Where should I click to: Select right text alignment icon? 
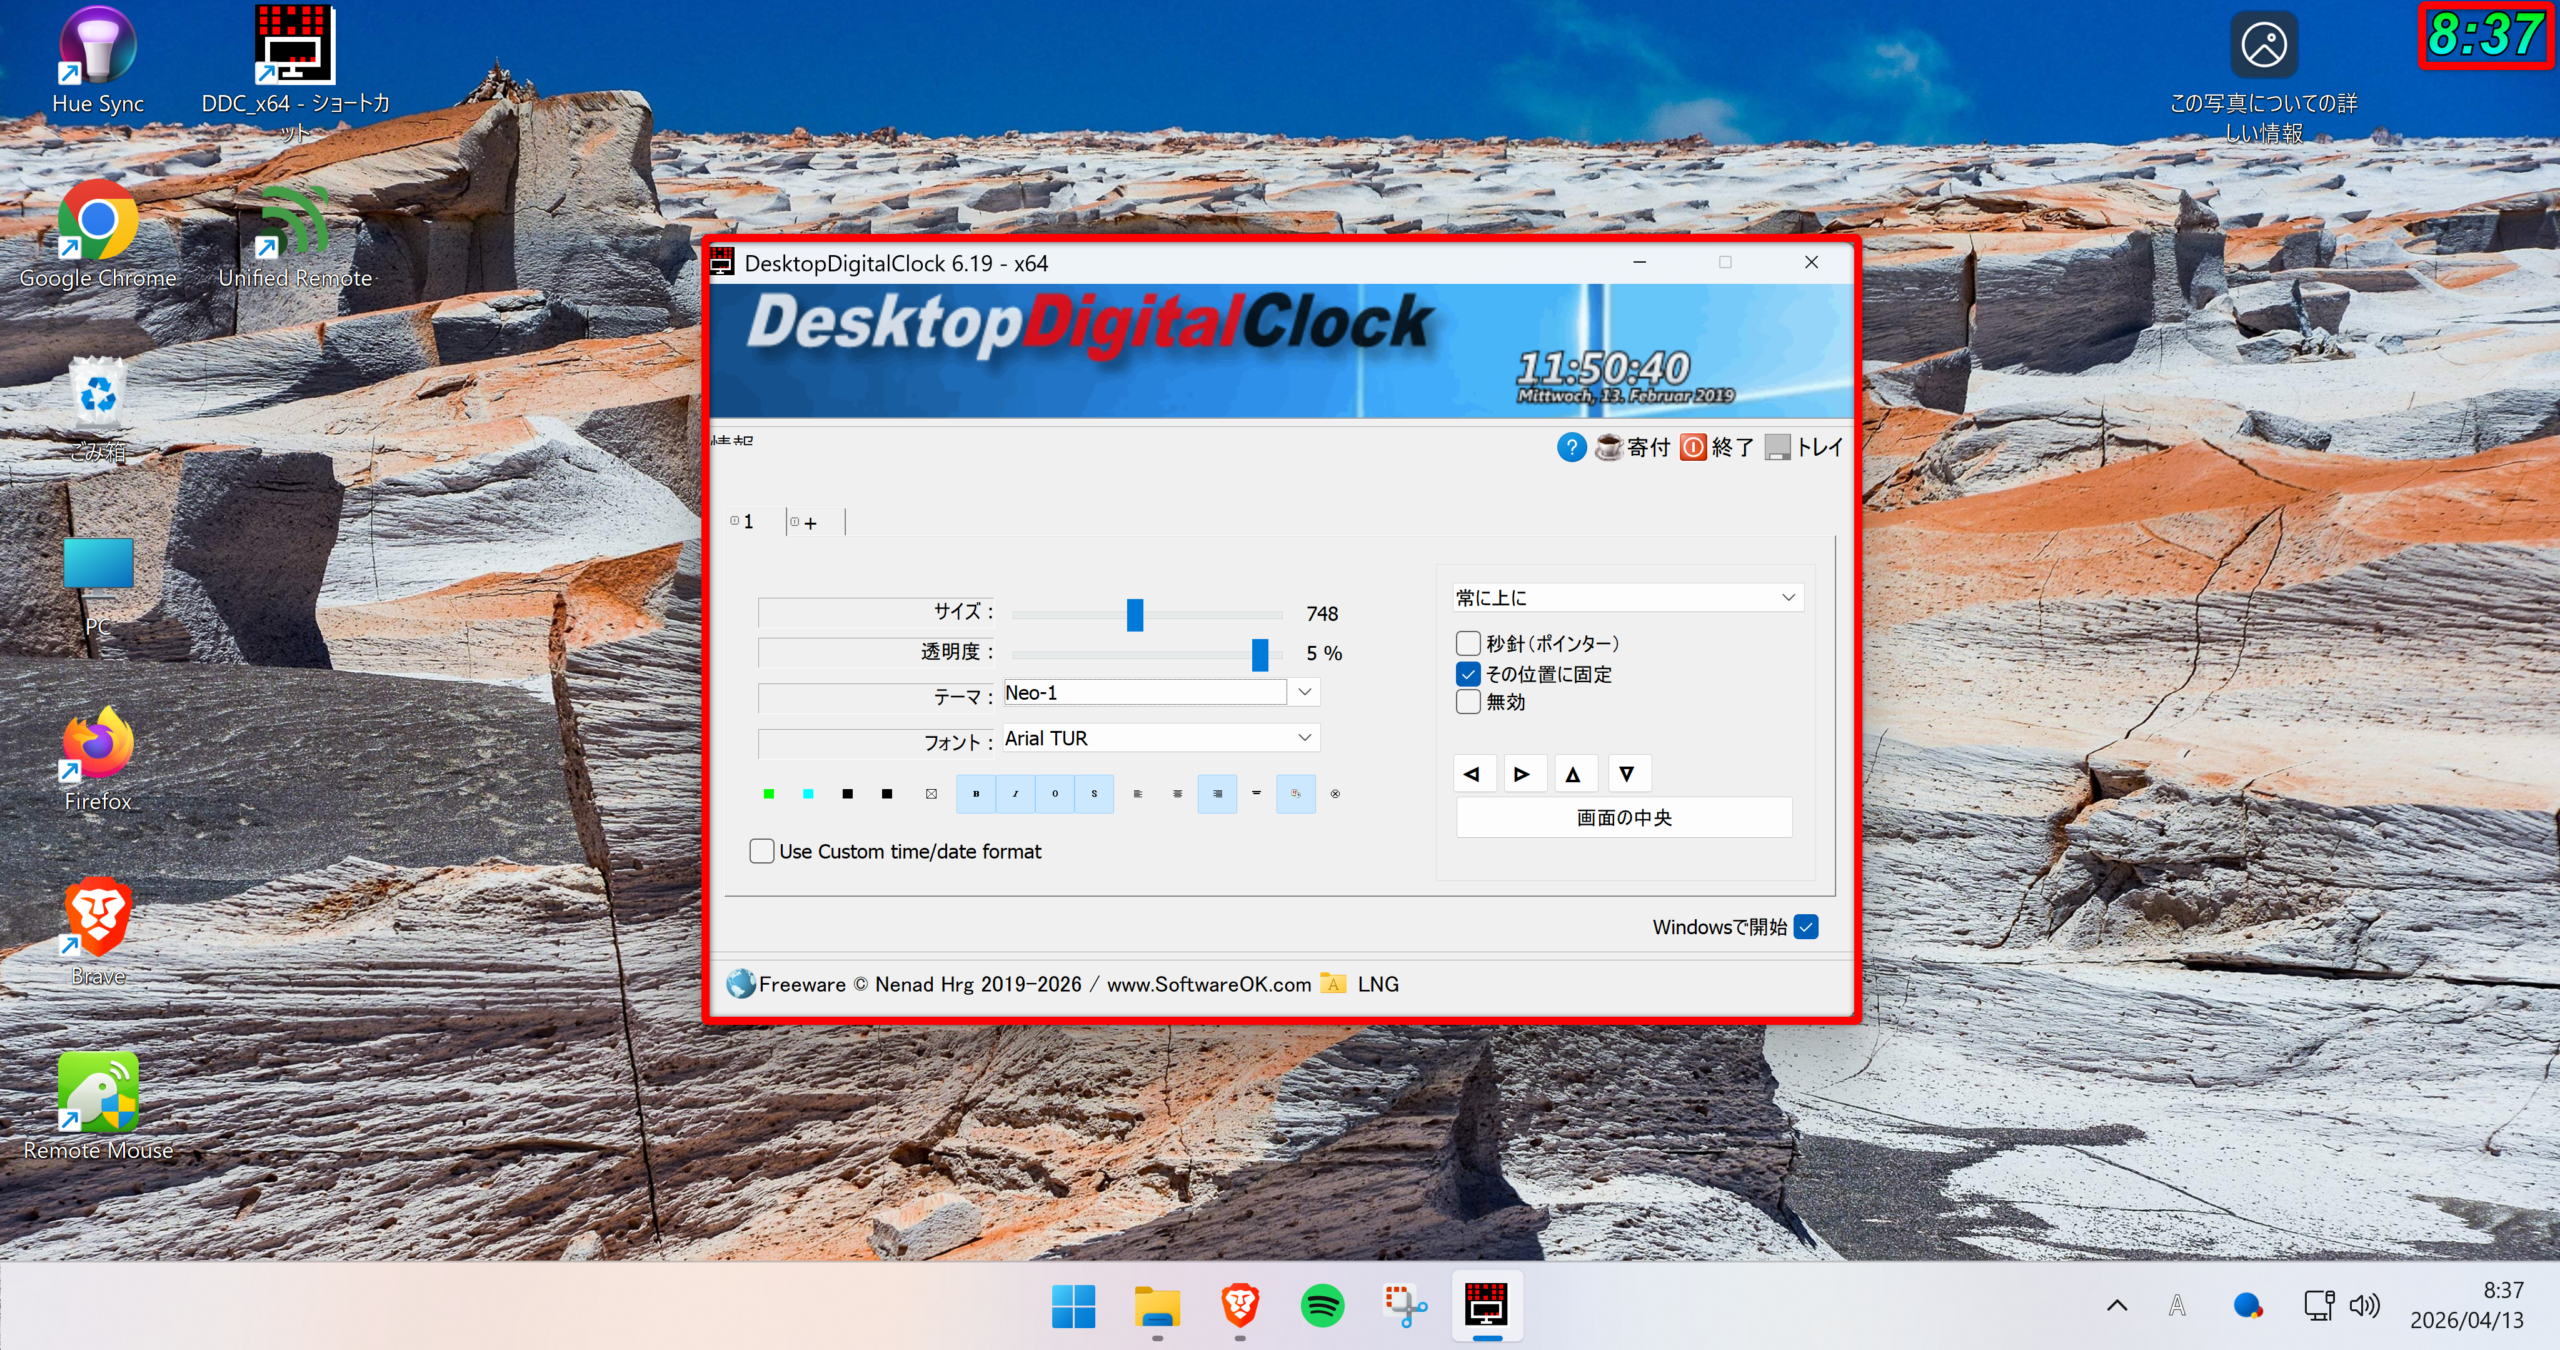[1217, 794]
